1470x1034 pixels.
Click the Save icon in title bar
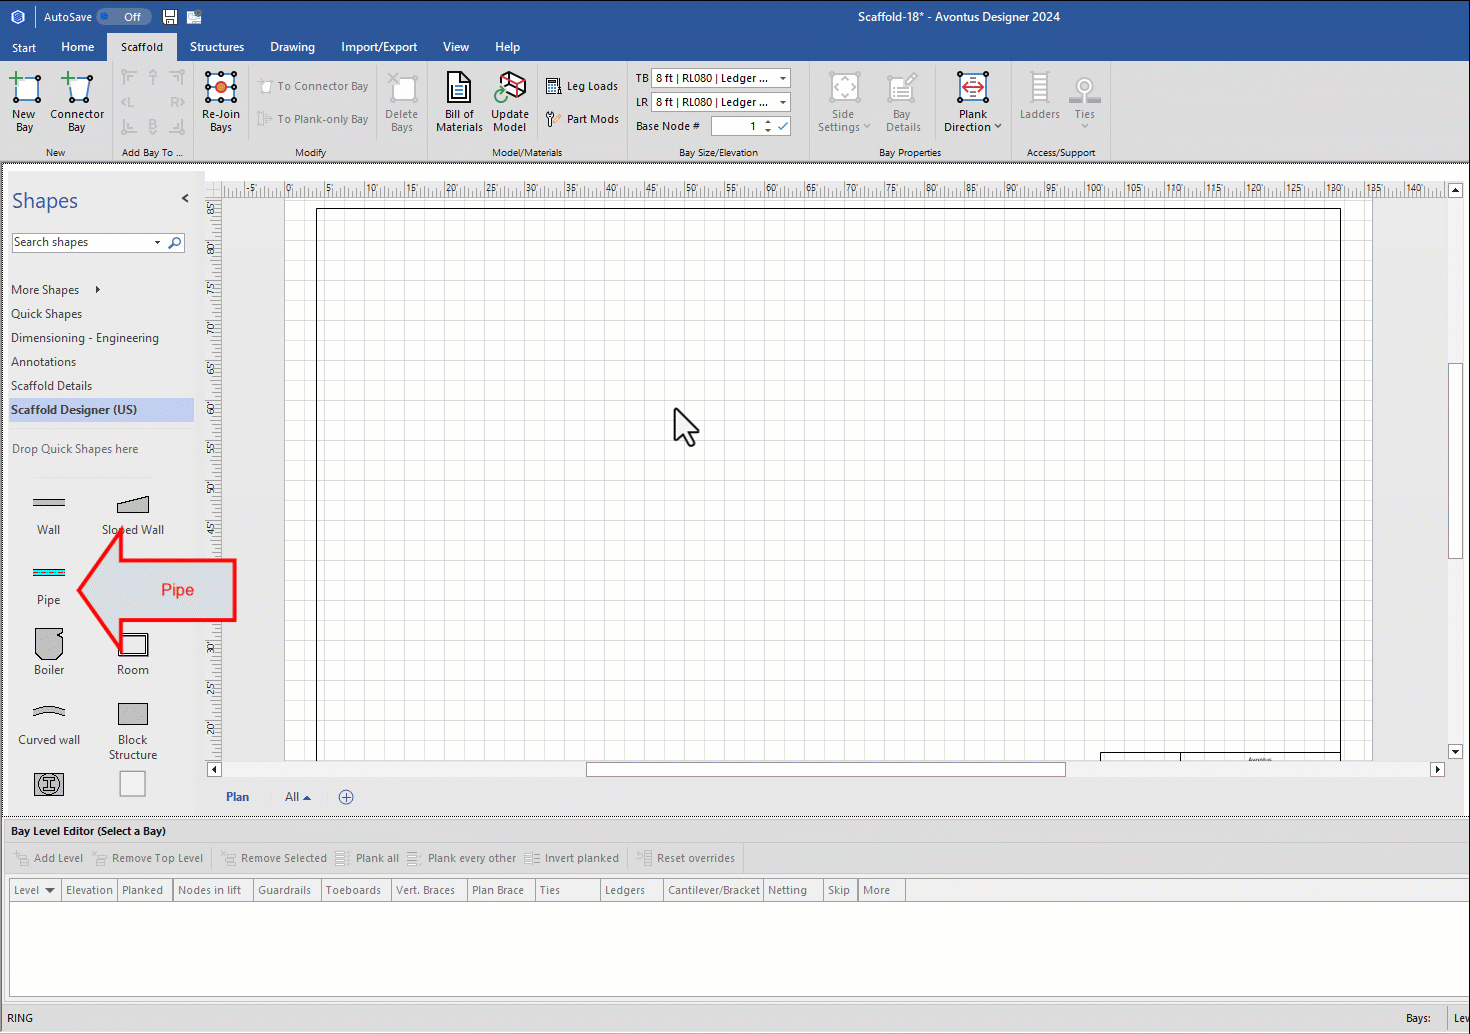[170, 17]
